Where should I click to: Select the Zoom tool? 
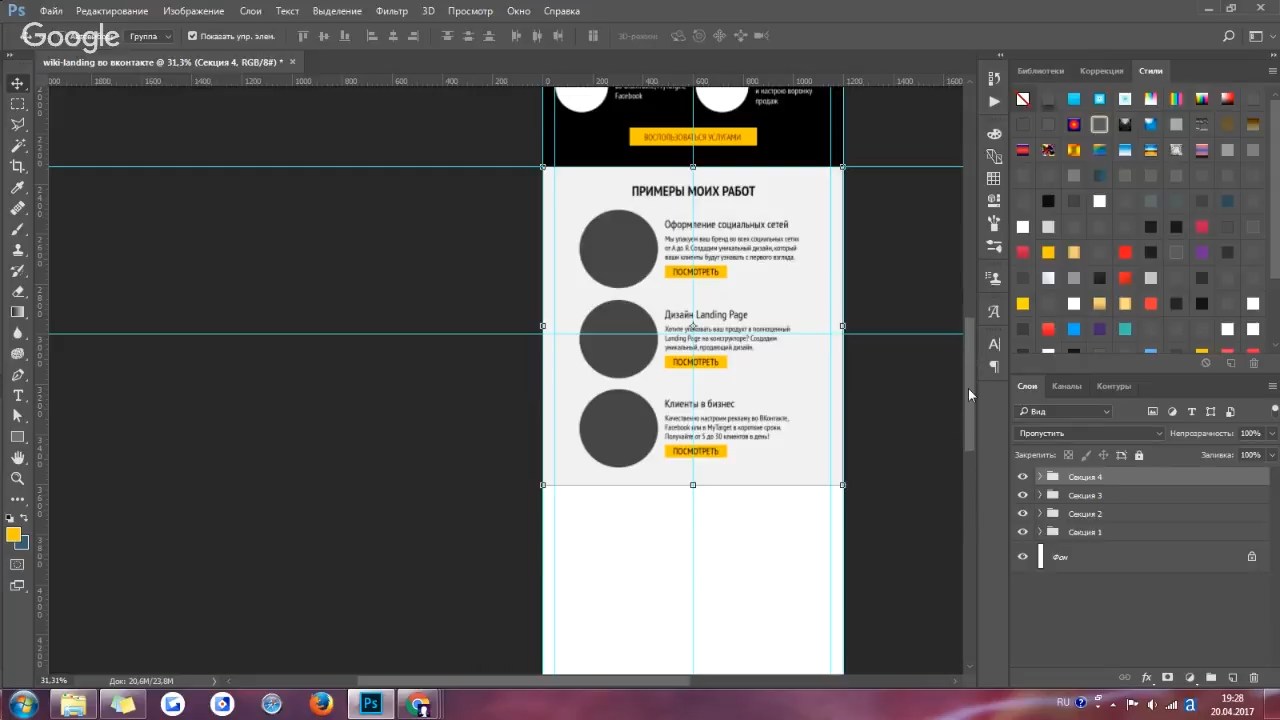pyautogui.click(x=17, y=479)
